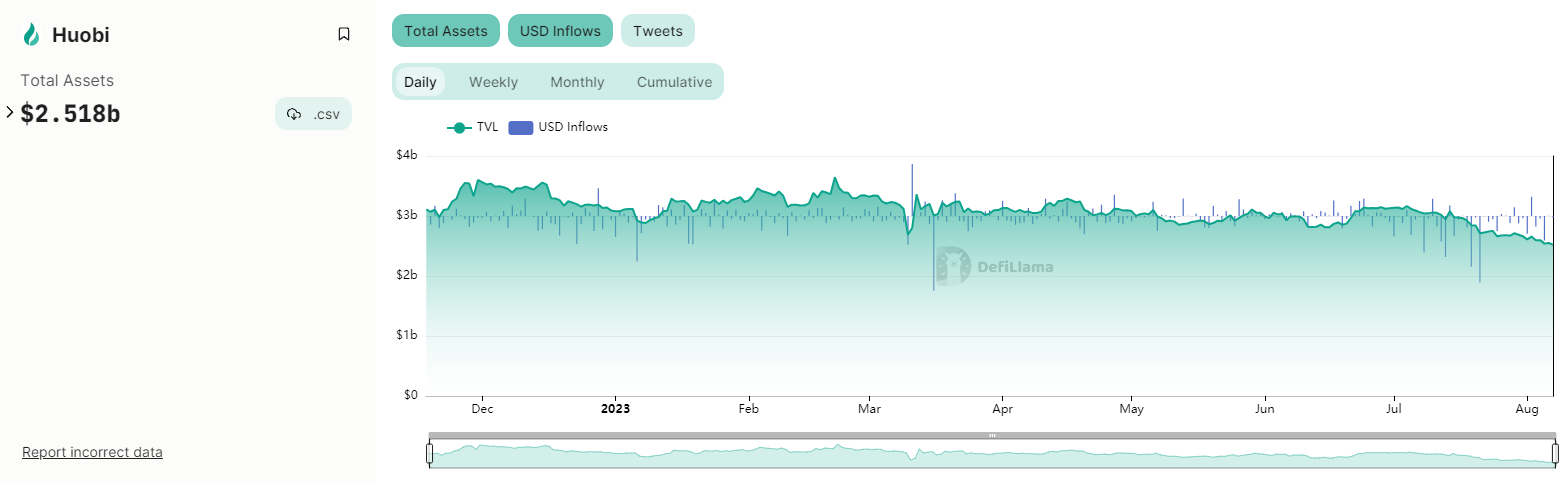Image resolution: width=1561 pixels, height=483 pixels.
Task: Click the left range slider handle
Action: [430, 454]
